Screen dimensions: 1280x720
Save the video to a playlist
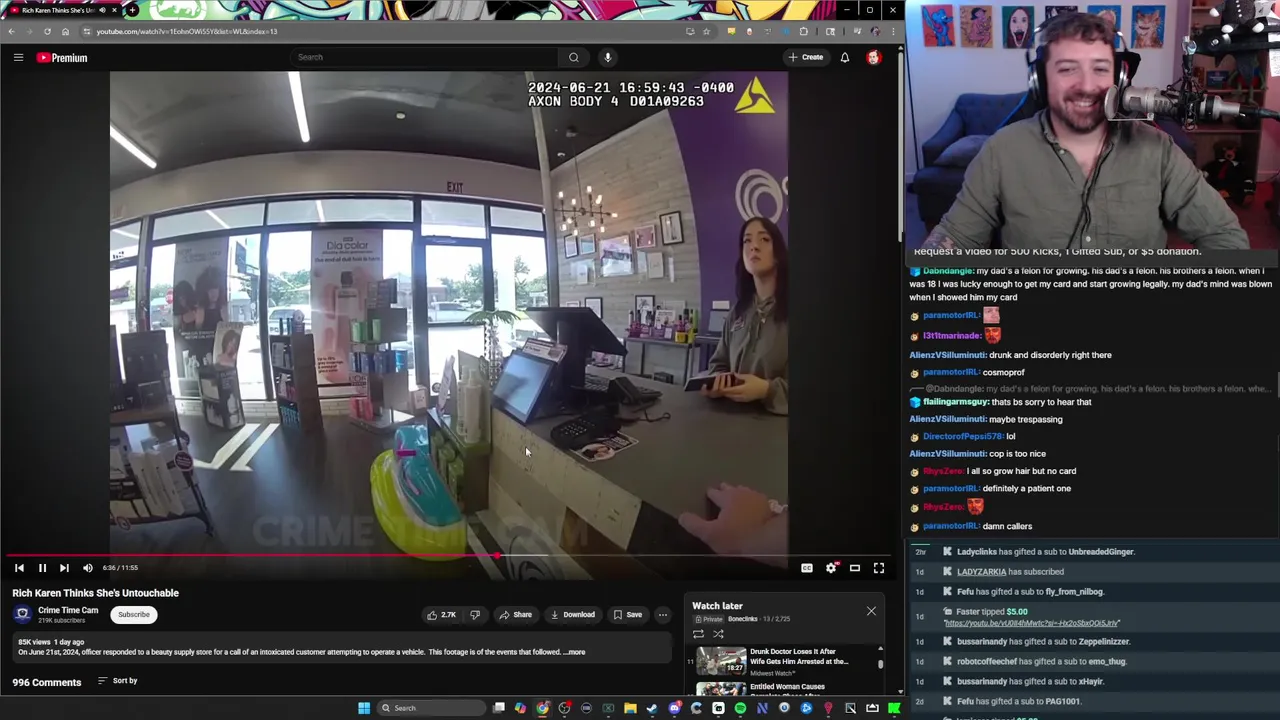[x=627, y=615]
